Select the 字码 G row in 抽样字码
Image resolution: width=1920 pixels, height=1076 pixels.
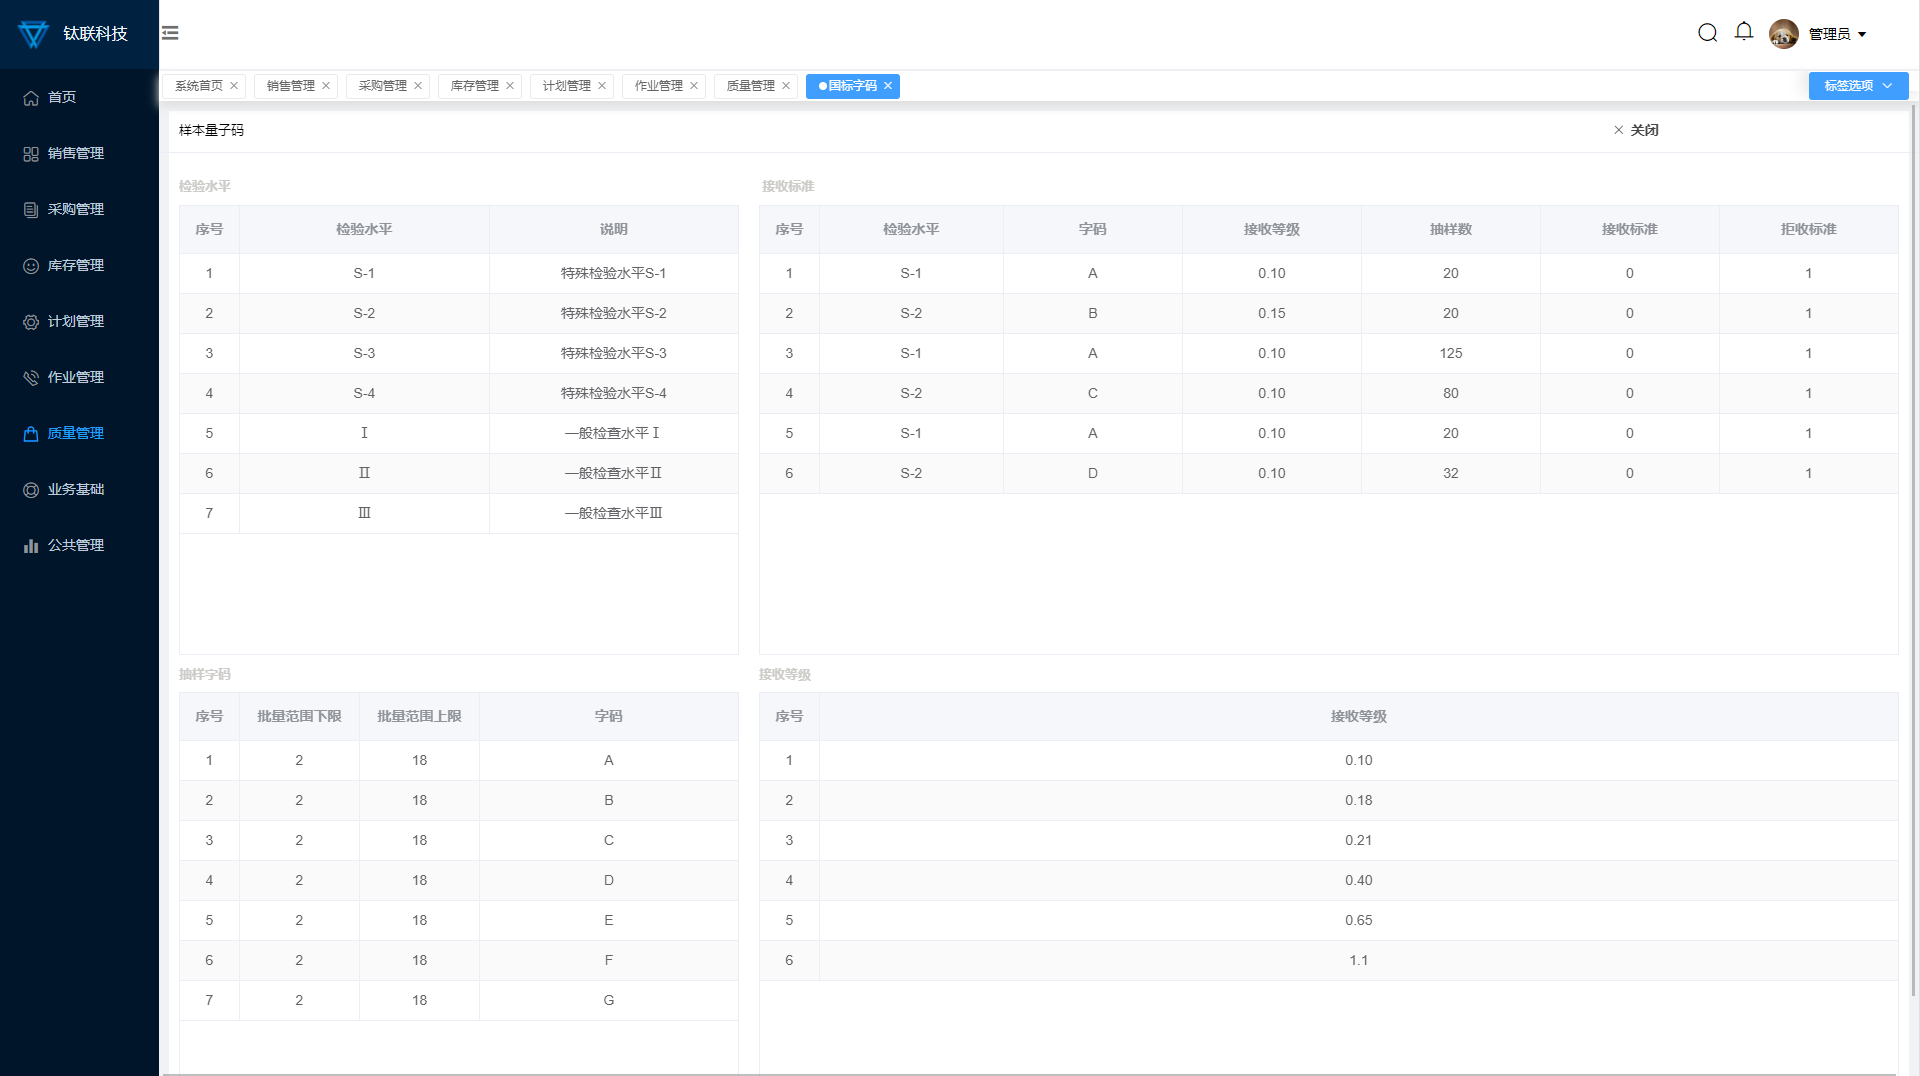click(459, 1000)
